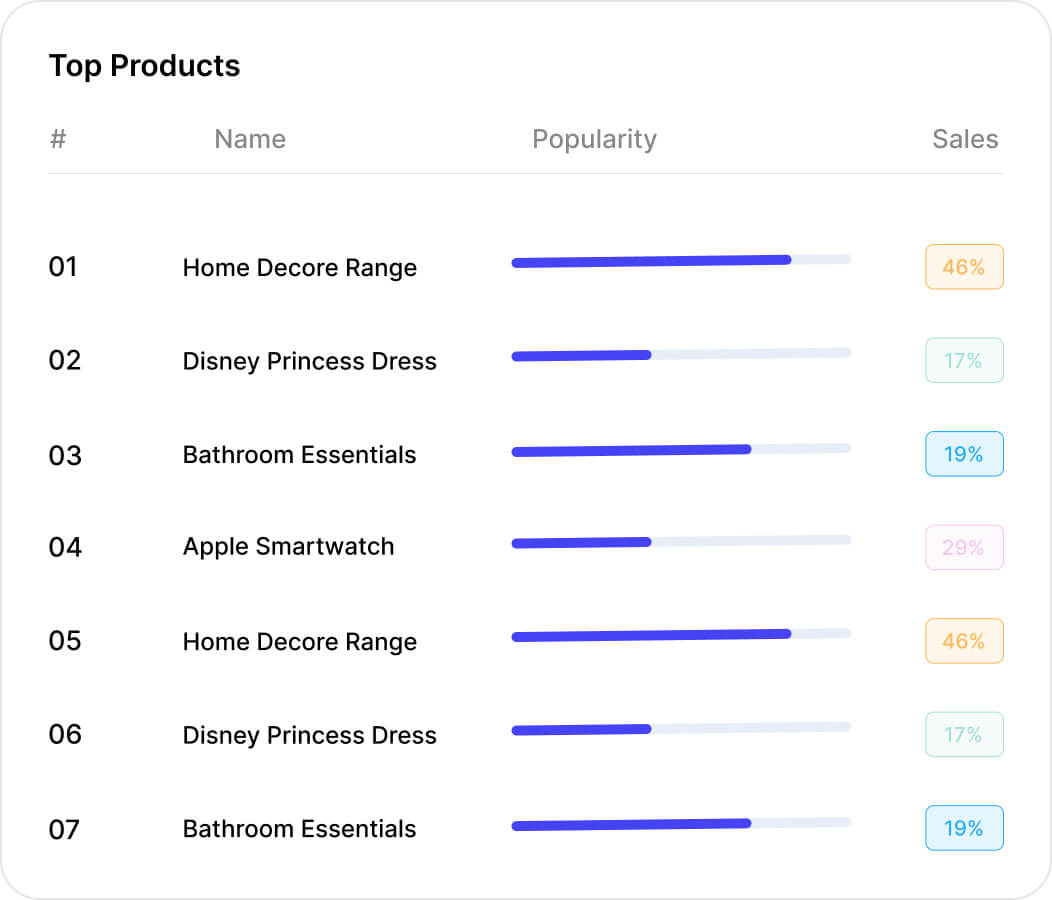Image resolution: width=1052 pixels, height=900 pixels.
Task: Click the 19% sales badge in row 03
Action: (x=964, y=454)
